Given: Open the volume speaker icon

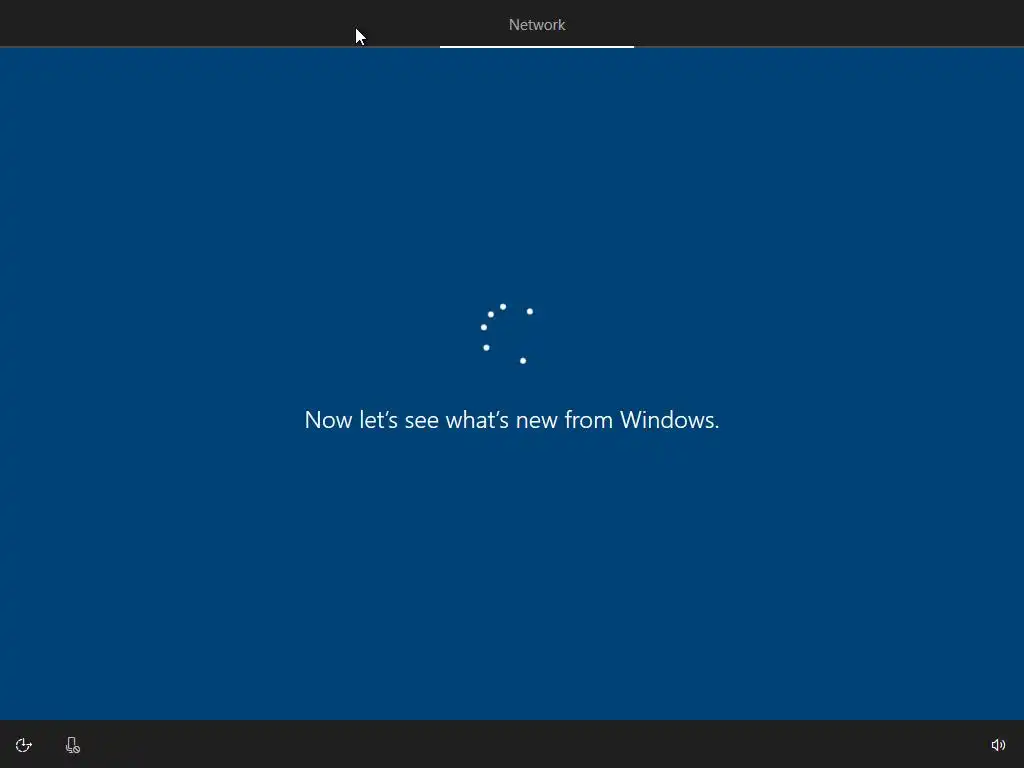Looking at the screenshot, I should (x=998, y=745).
